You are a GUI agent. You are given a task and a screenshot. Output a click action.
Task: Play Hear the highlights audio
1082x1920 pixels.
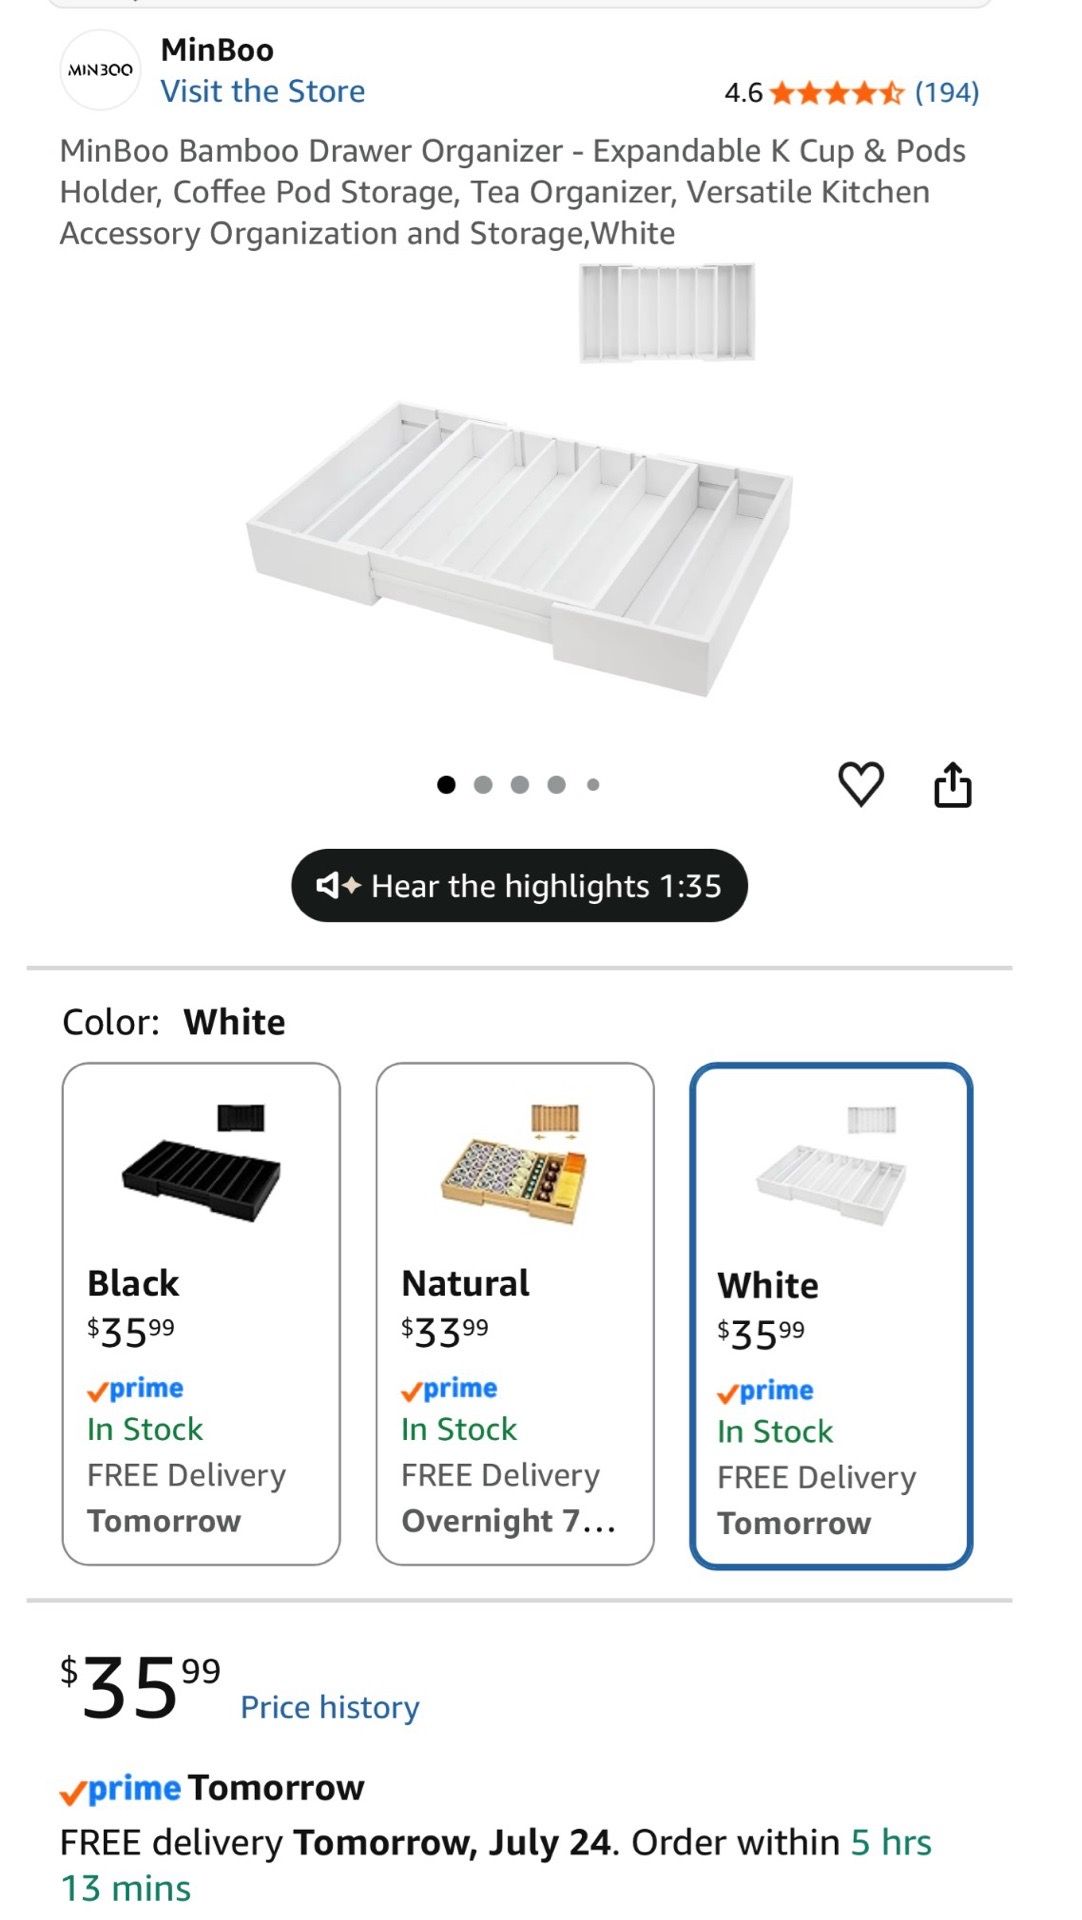tap(519, 885)
